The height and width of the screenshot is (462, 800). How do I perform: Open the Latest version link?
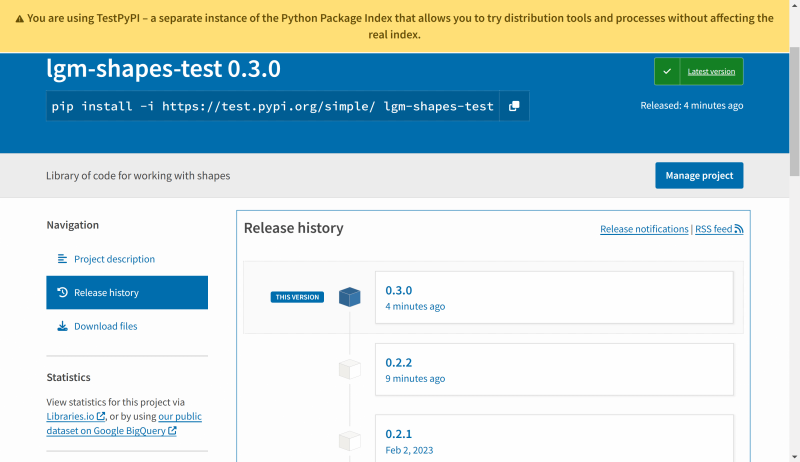coord(711,71)
